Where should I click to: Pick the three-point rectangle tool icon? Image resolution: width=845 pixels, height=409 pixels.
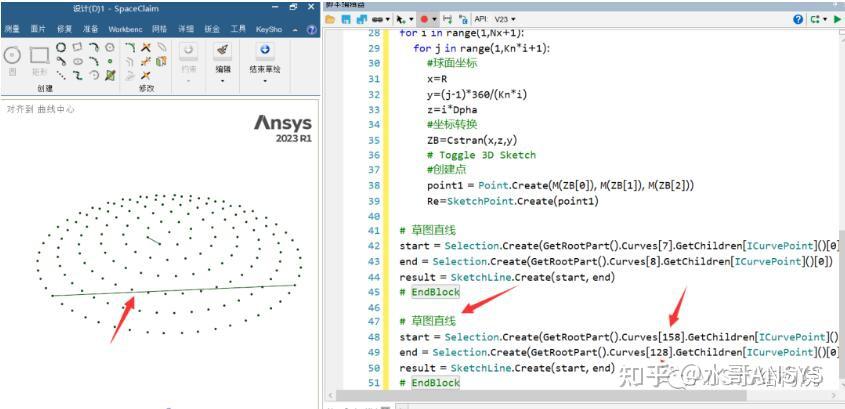pos(77,46)
